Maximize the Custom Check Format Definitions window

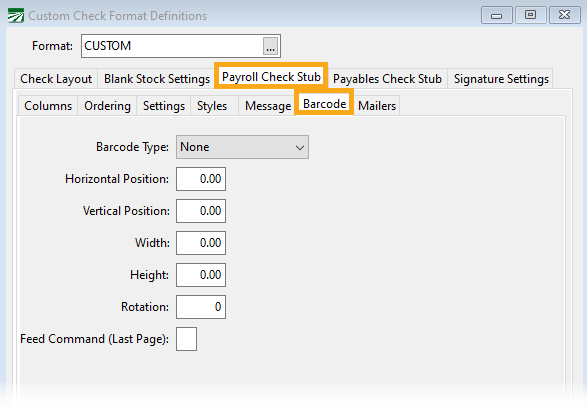click(x=530, y=15)
